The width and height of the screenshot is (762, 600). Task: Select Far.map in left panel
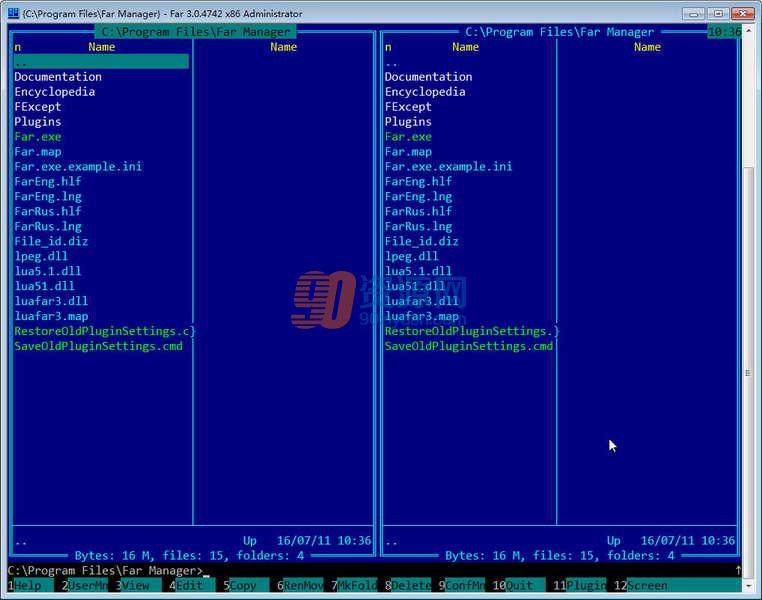point(37,152)
